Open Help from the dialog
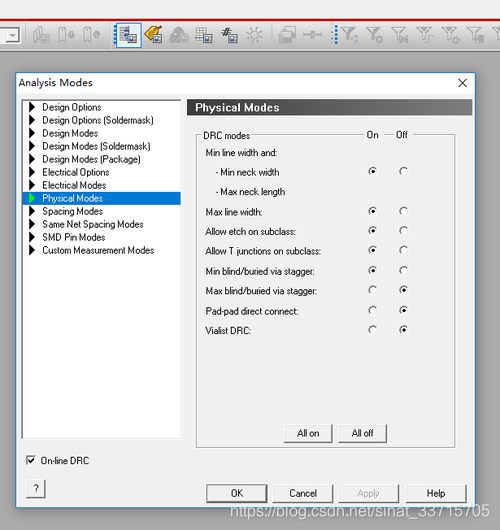Screen dimensions: 500x530 point(436,493)
